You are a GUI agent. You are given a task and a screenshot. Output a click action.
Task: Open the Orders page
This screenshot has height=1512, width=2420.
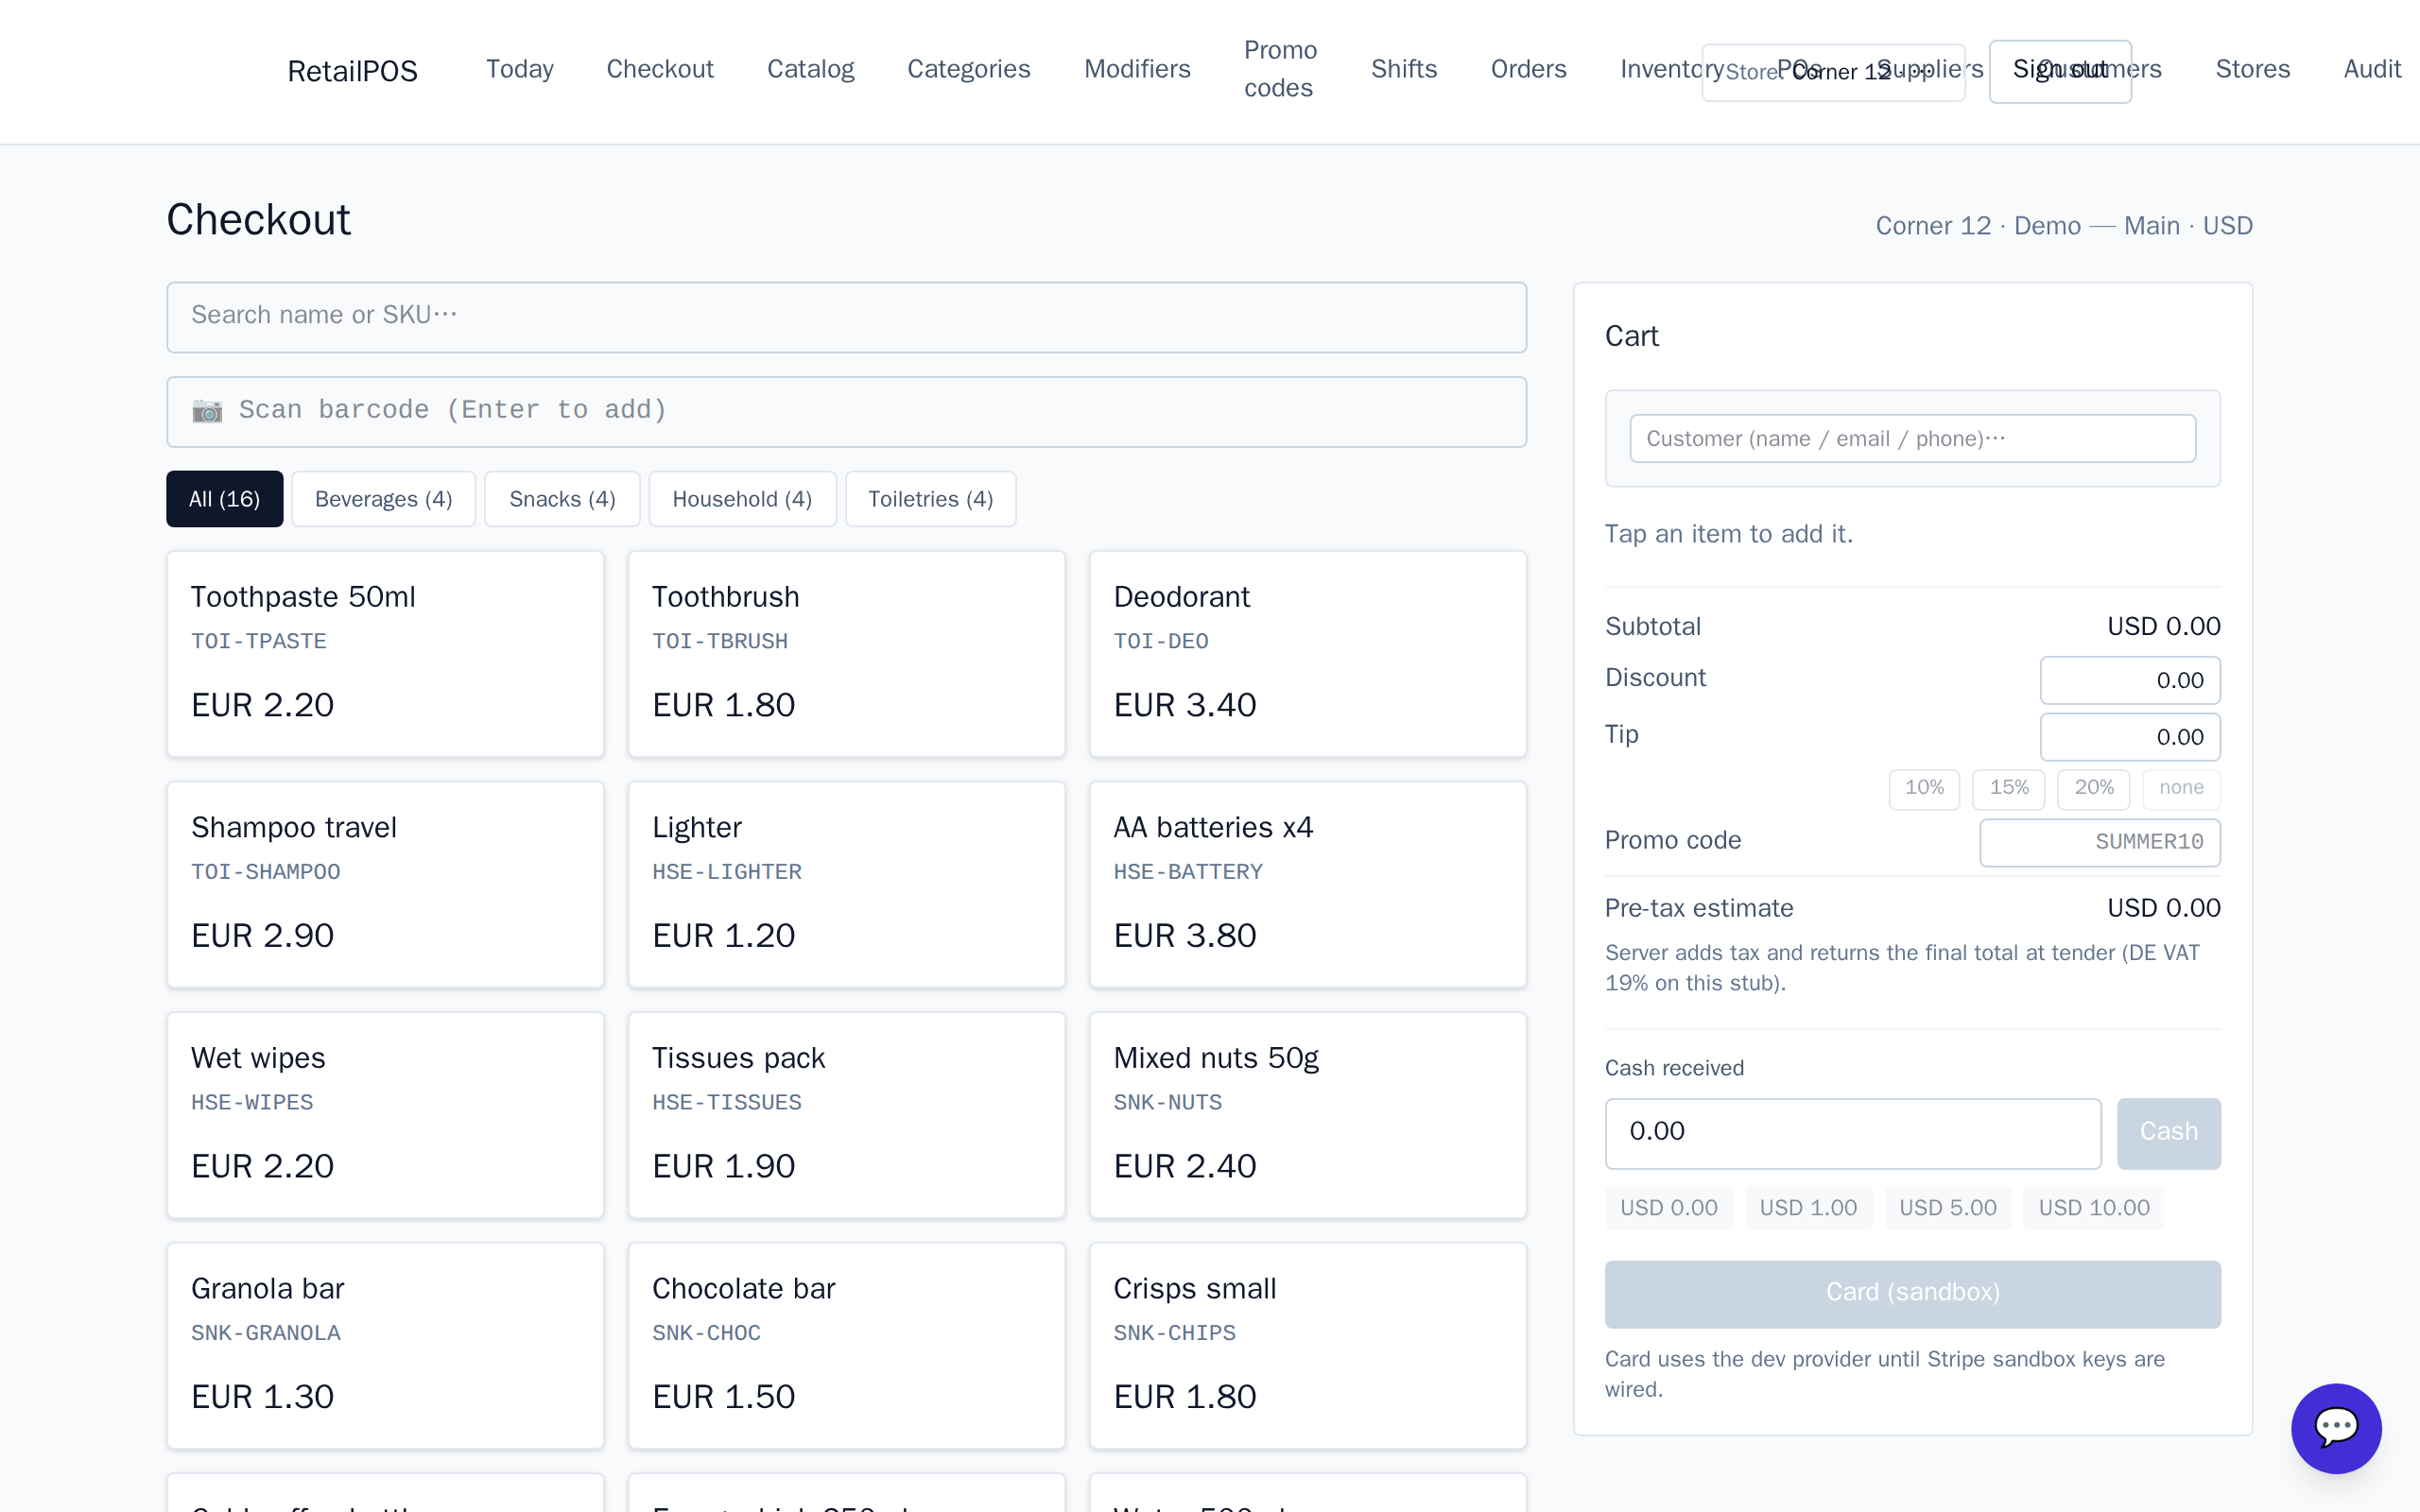[1528, 69]
